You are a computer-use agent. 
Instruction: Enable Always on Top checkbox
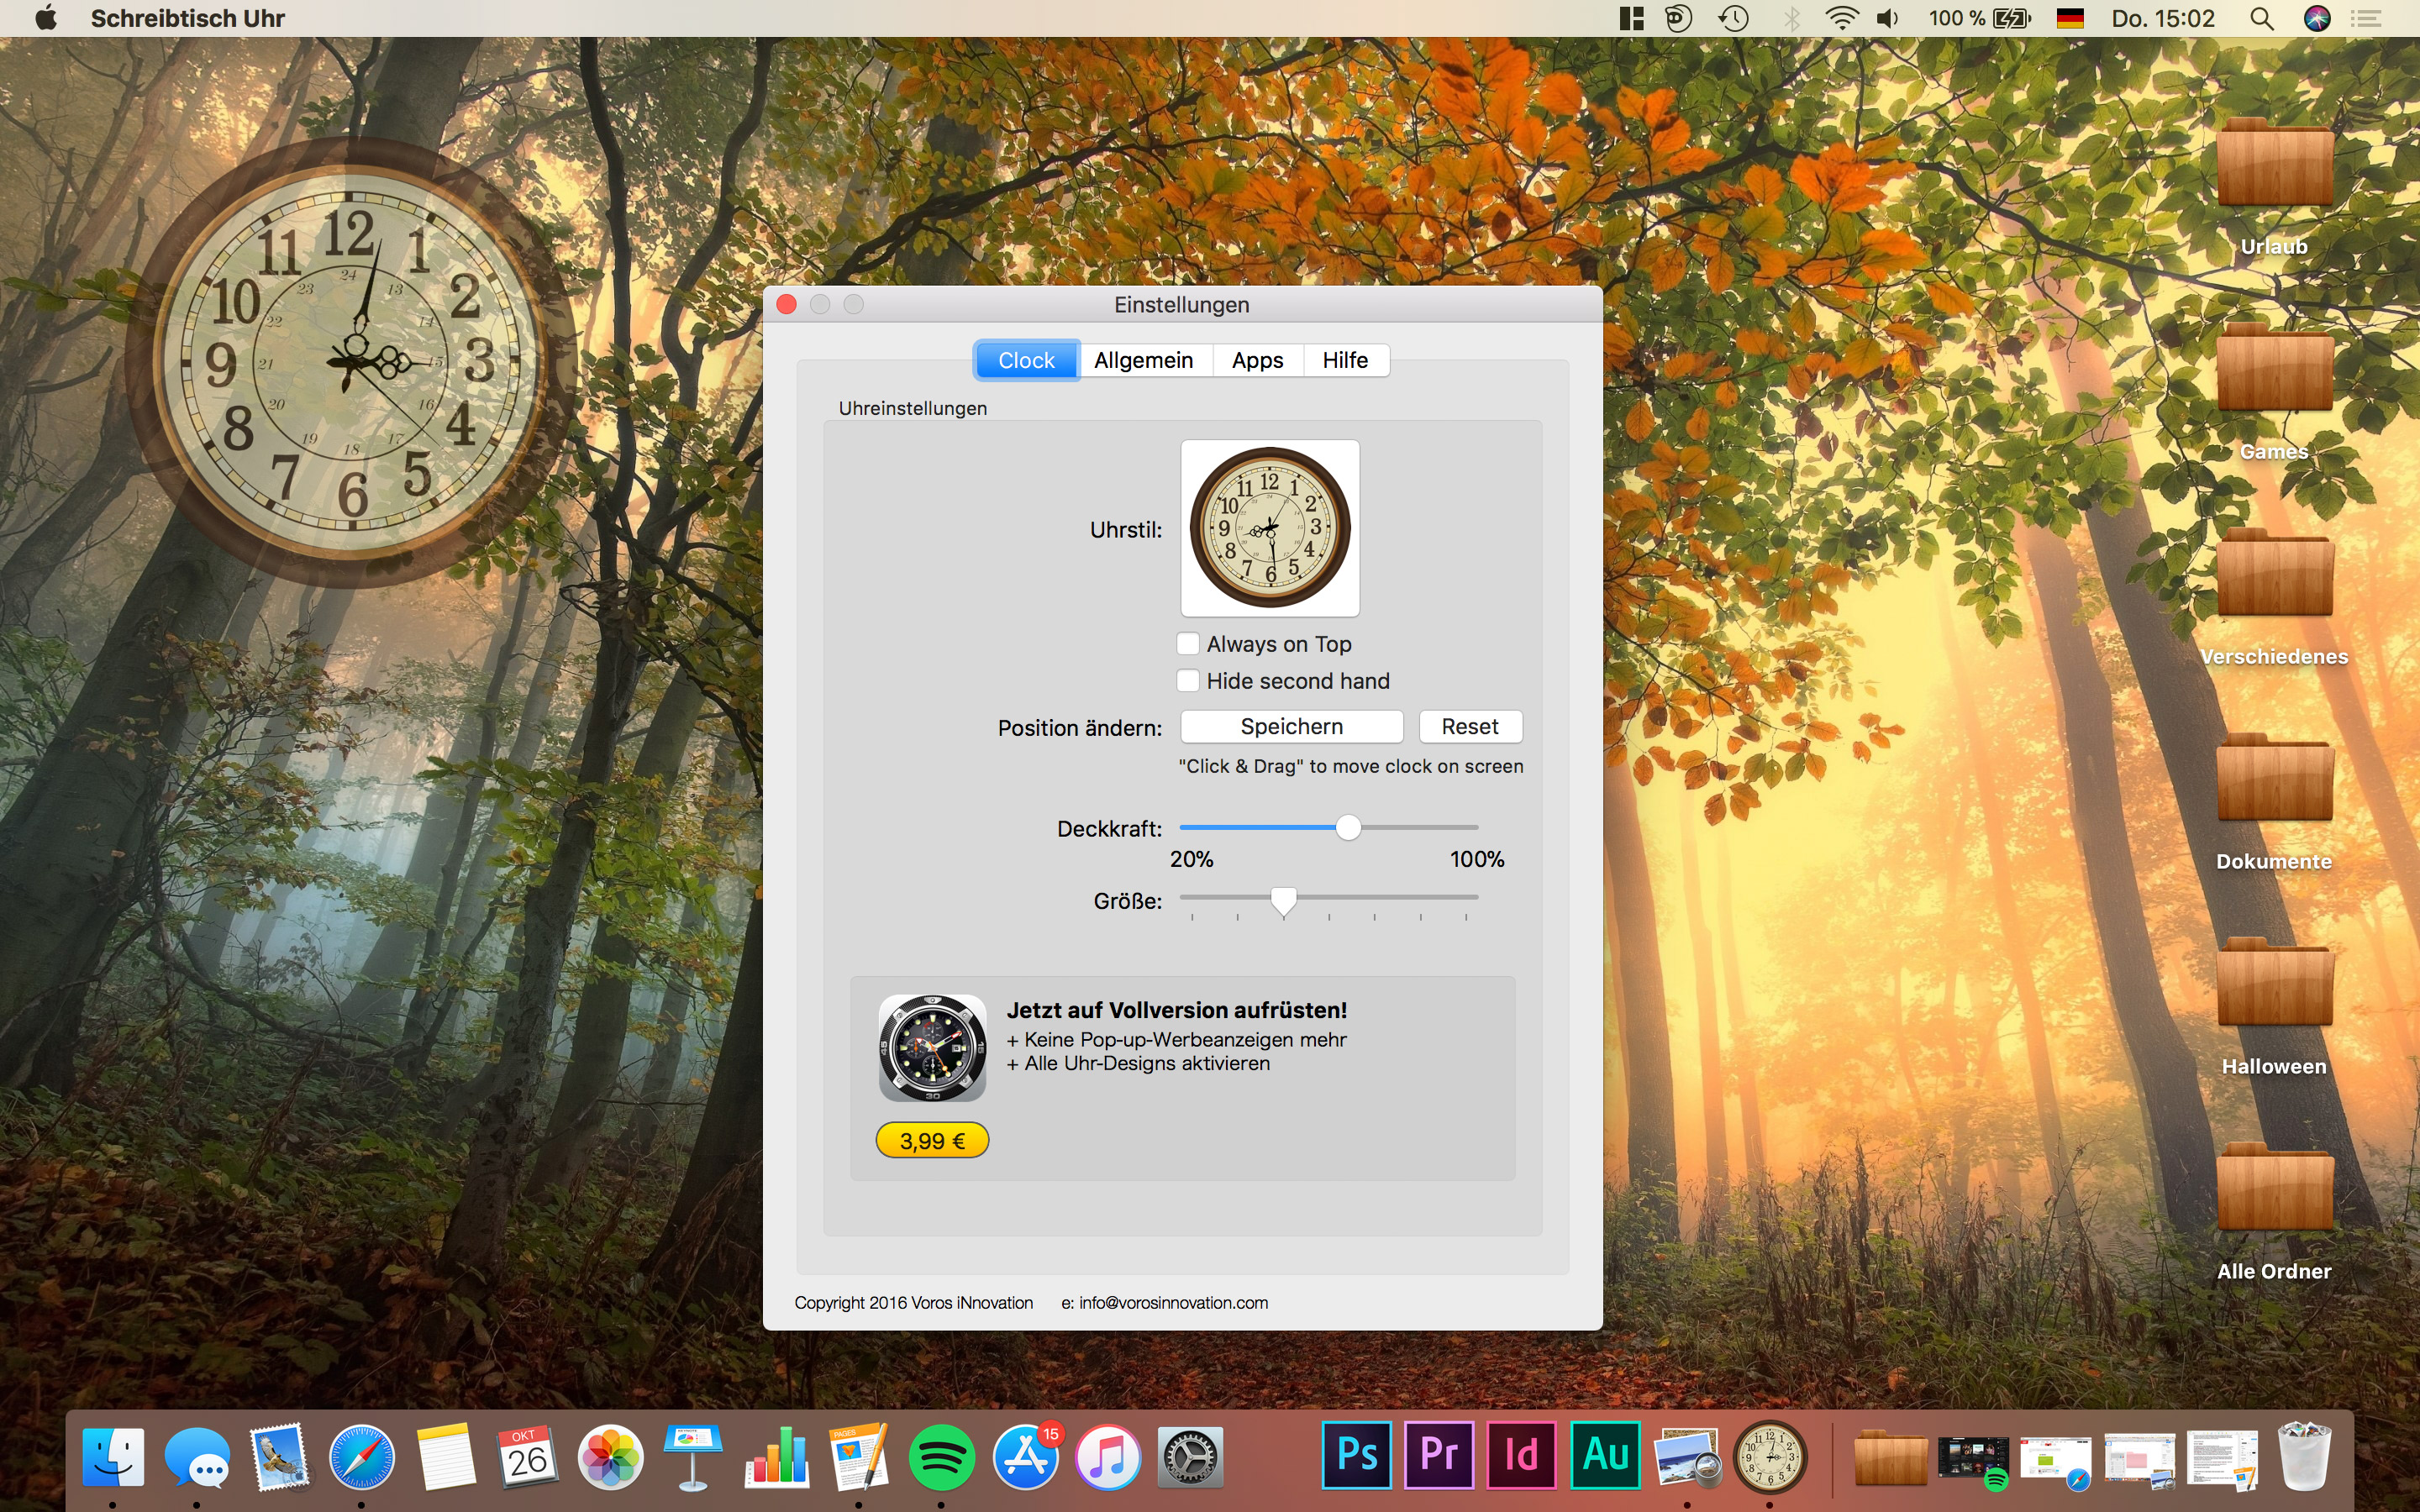(x=1188, y=643)
